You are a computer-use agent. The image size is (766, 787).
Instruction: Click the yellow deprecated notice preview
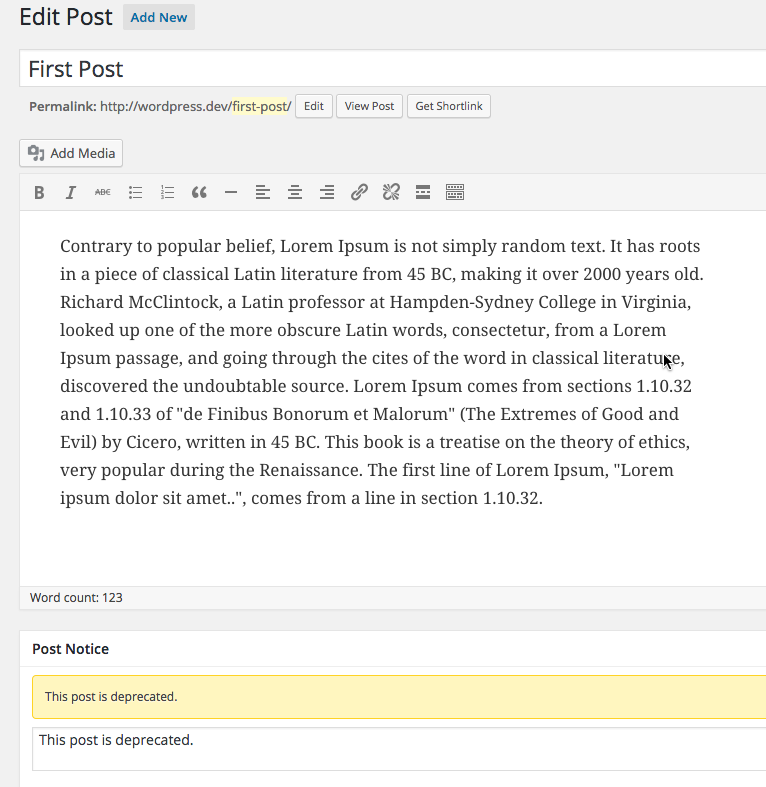[x=399, y=697]
